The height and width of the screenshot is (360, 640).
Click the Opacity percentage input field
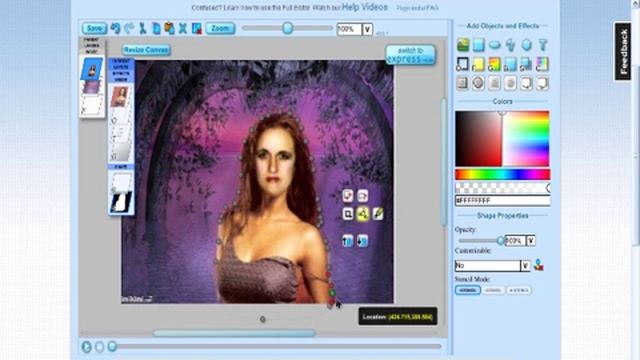tap(515, 241)
